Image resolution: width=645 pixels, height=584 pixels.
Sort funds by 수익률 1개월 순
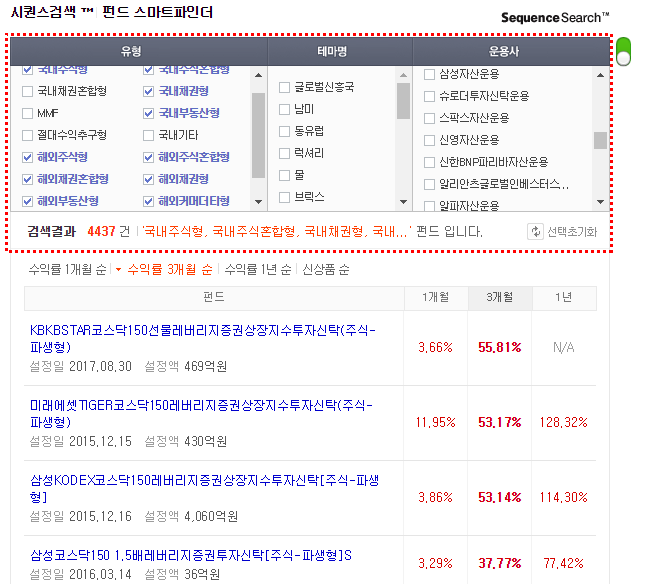67,270
